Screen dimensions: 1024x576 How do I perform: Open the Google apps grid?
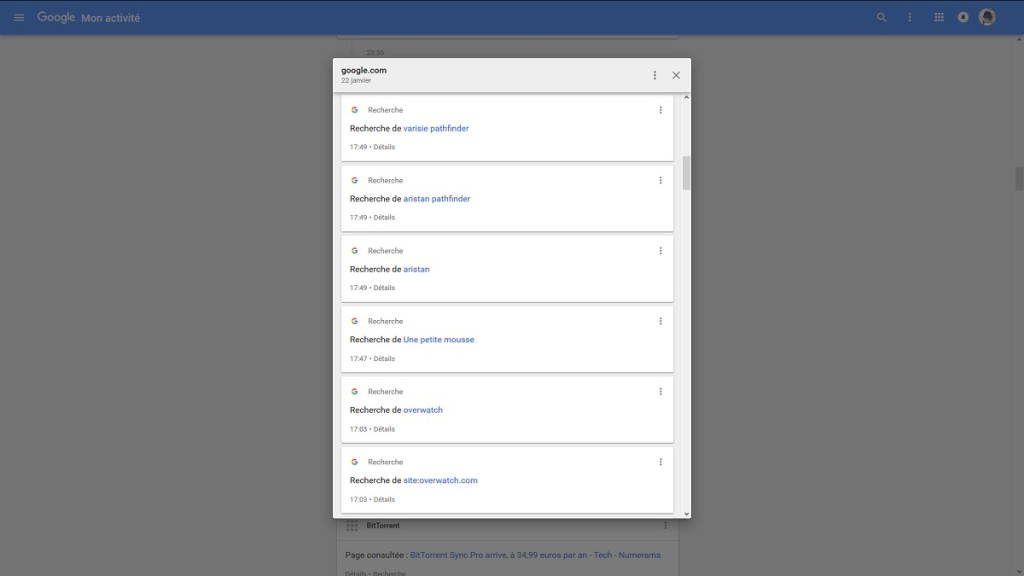938,18
